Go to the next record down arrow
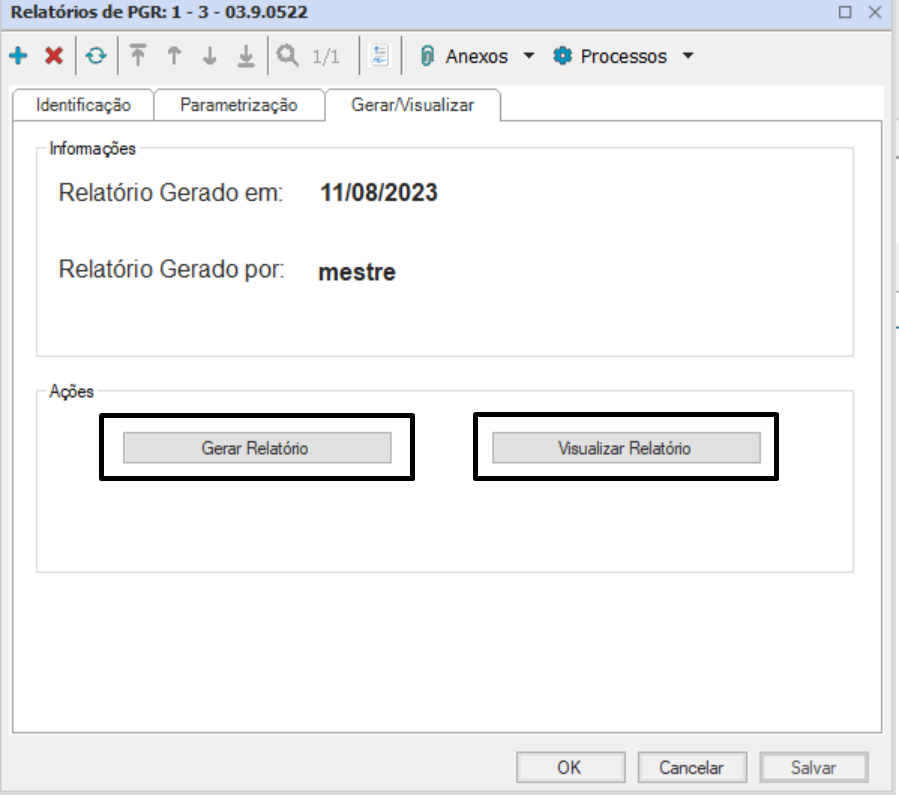This screenshot has height=797, width=899. click(x=210, y=56)
